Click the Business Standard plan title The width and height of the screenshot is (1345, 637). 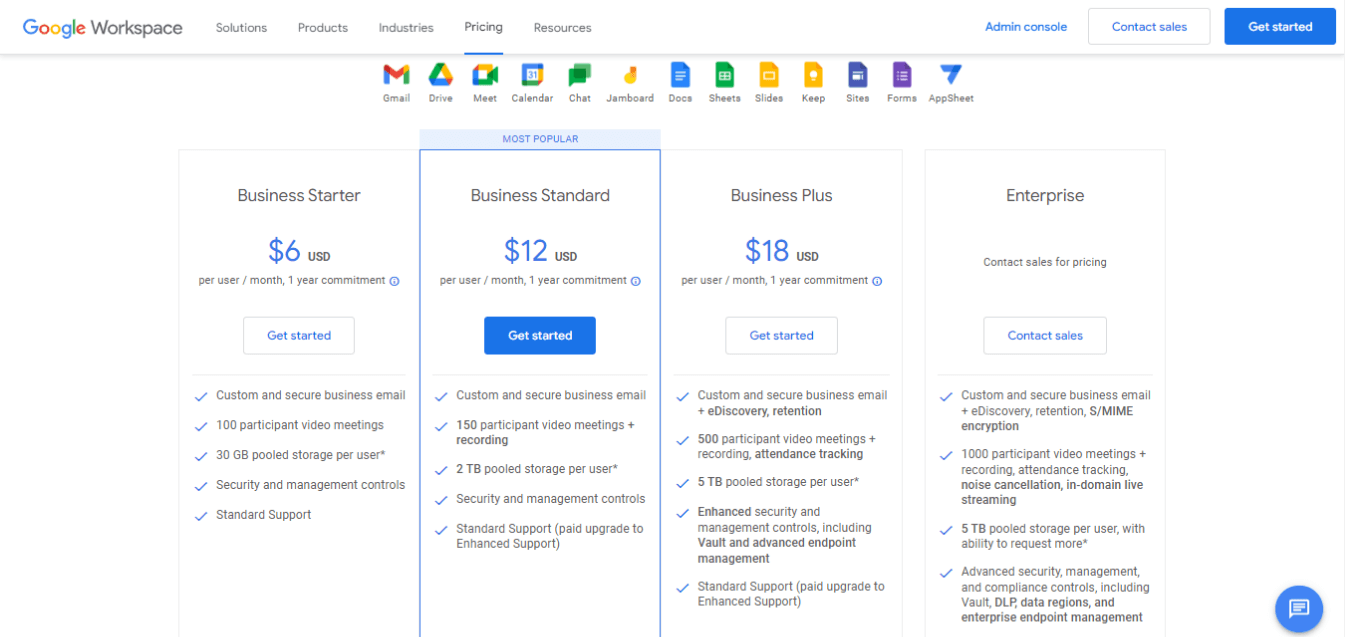tap(540, 196)
